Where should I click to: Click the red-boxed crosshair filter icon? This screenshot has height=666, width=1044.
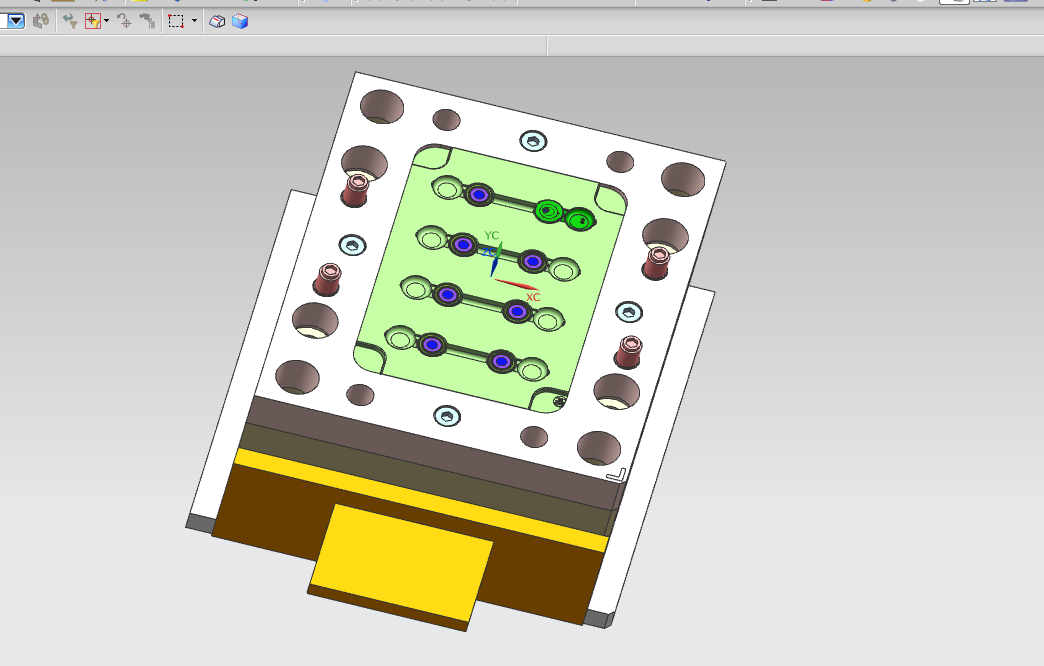93,20
